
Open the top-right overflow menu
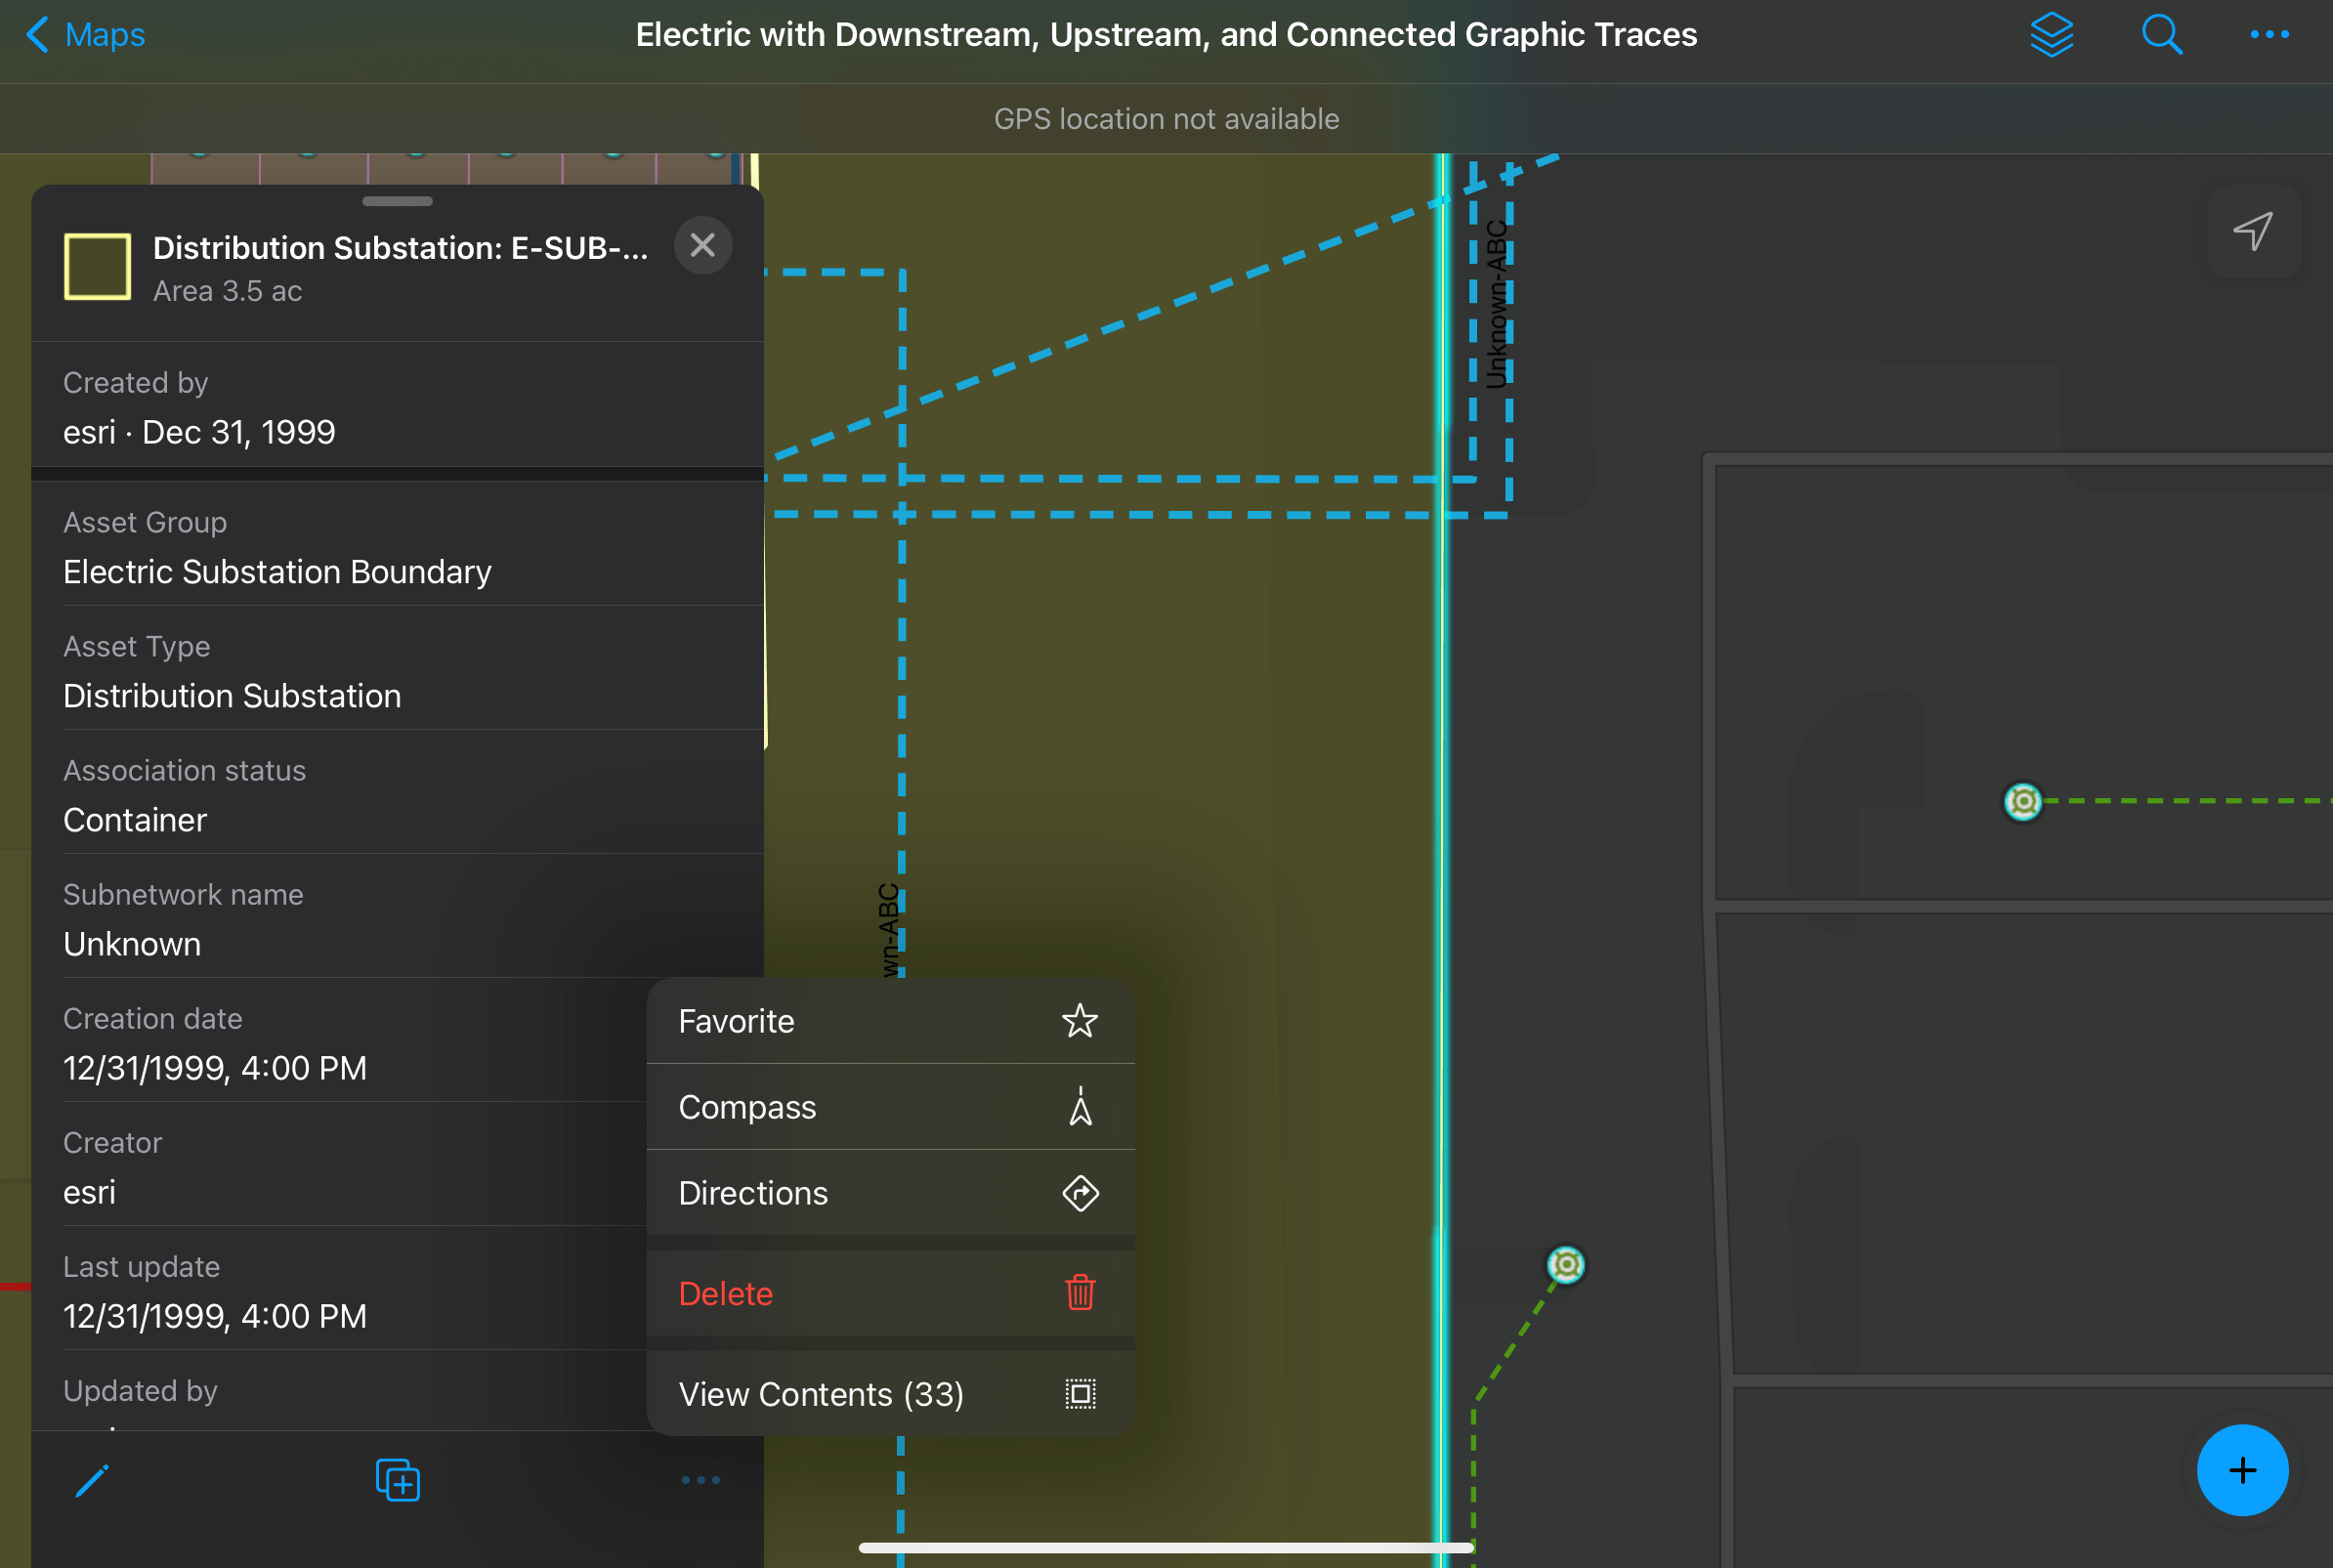[x=2269, y=35]
